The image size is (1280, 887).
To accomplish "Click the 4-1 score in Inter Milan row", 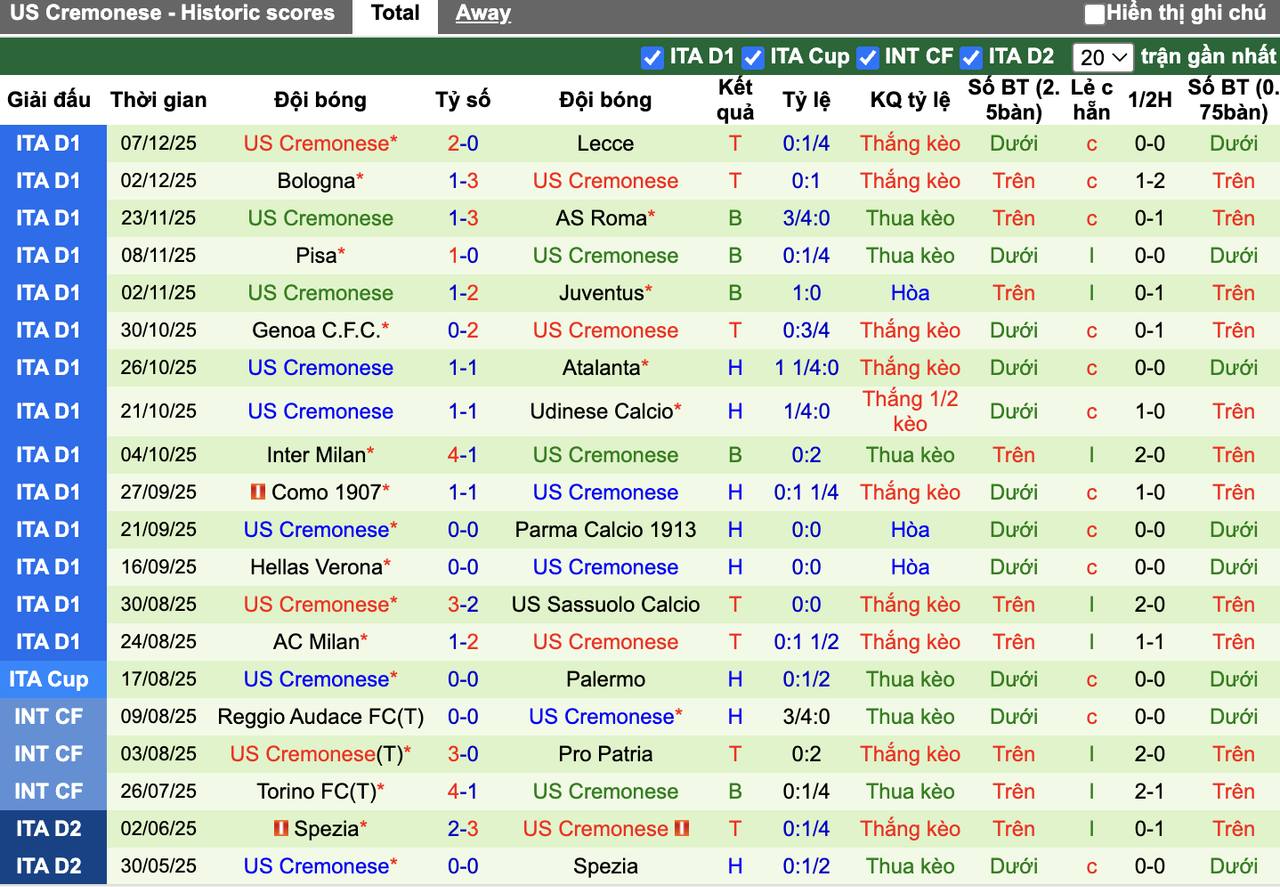I will [463, 455].
